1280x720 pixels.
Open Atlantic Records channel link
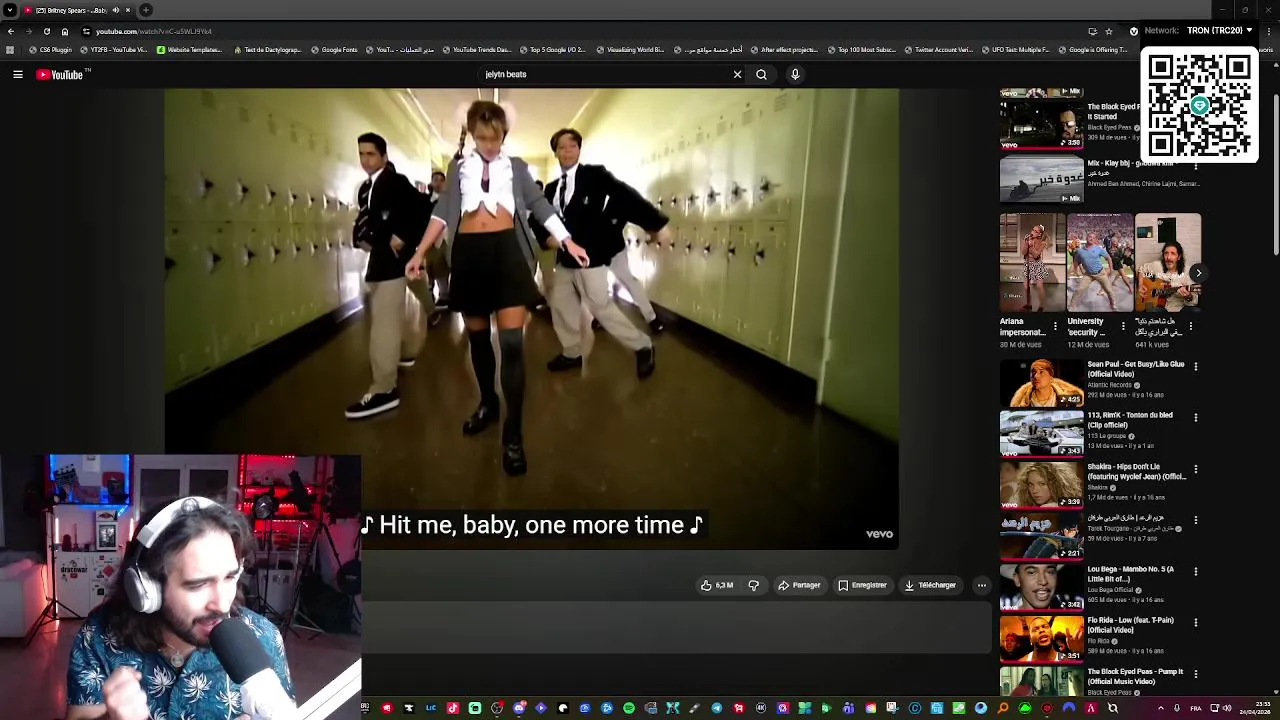coord(1109,385)
